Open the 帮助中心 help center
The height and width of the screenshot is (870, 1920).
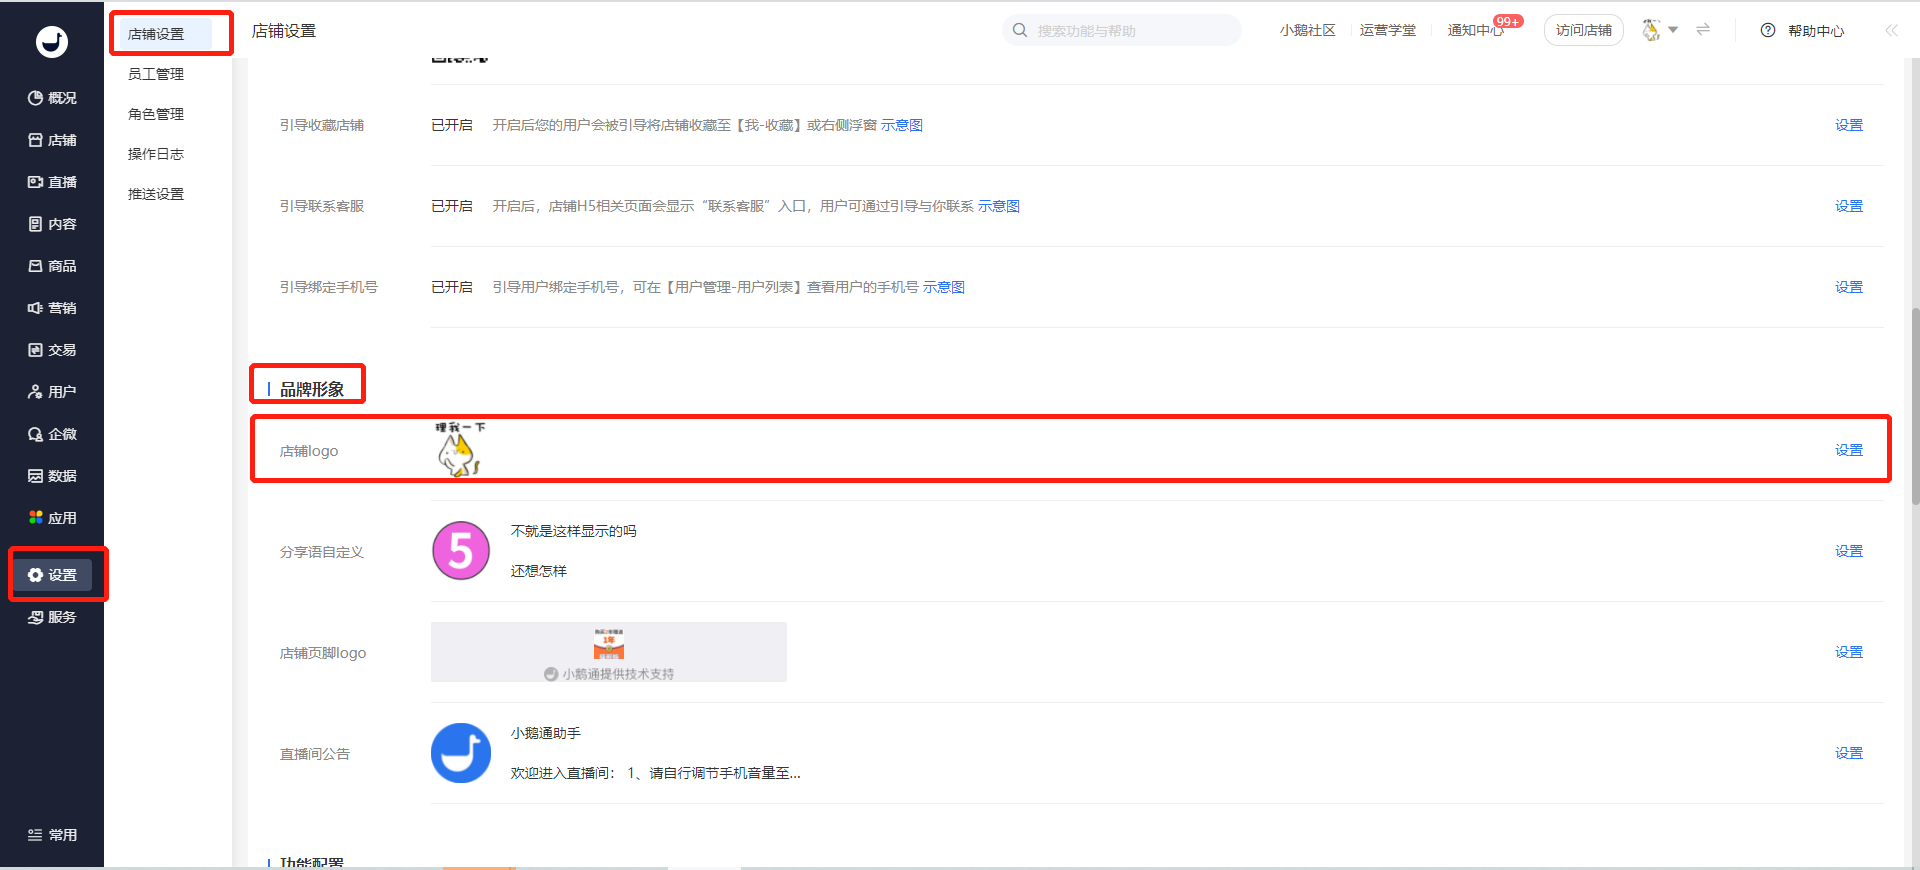pos(1802,31)
